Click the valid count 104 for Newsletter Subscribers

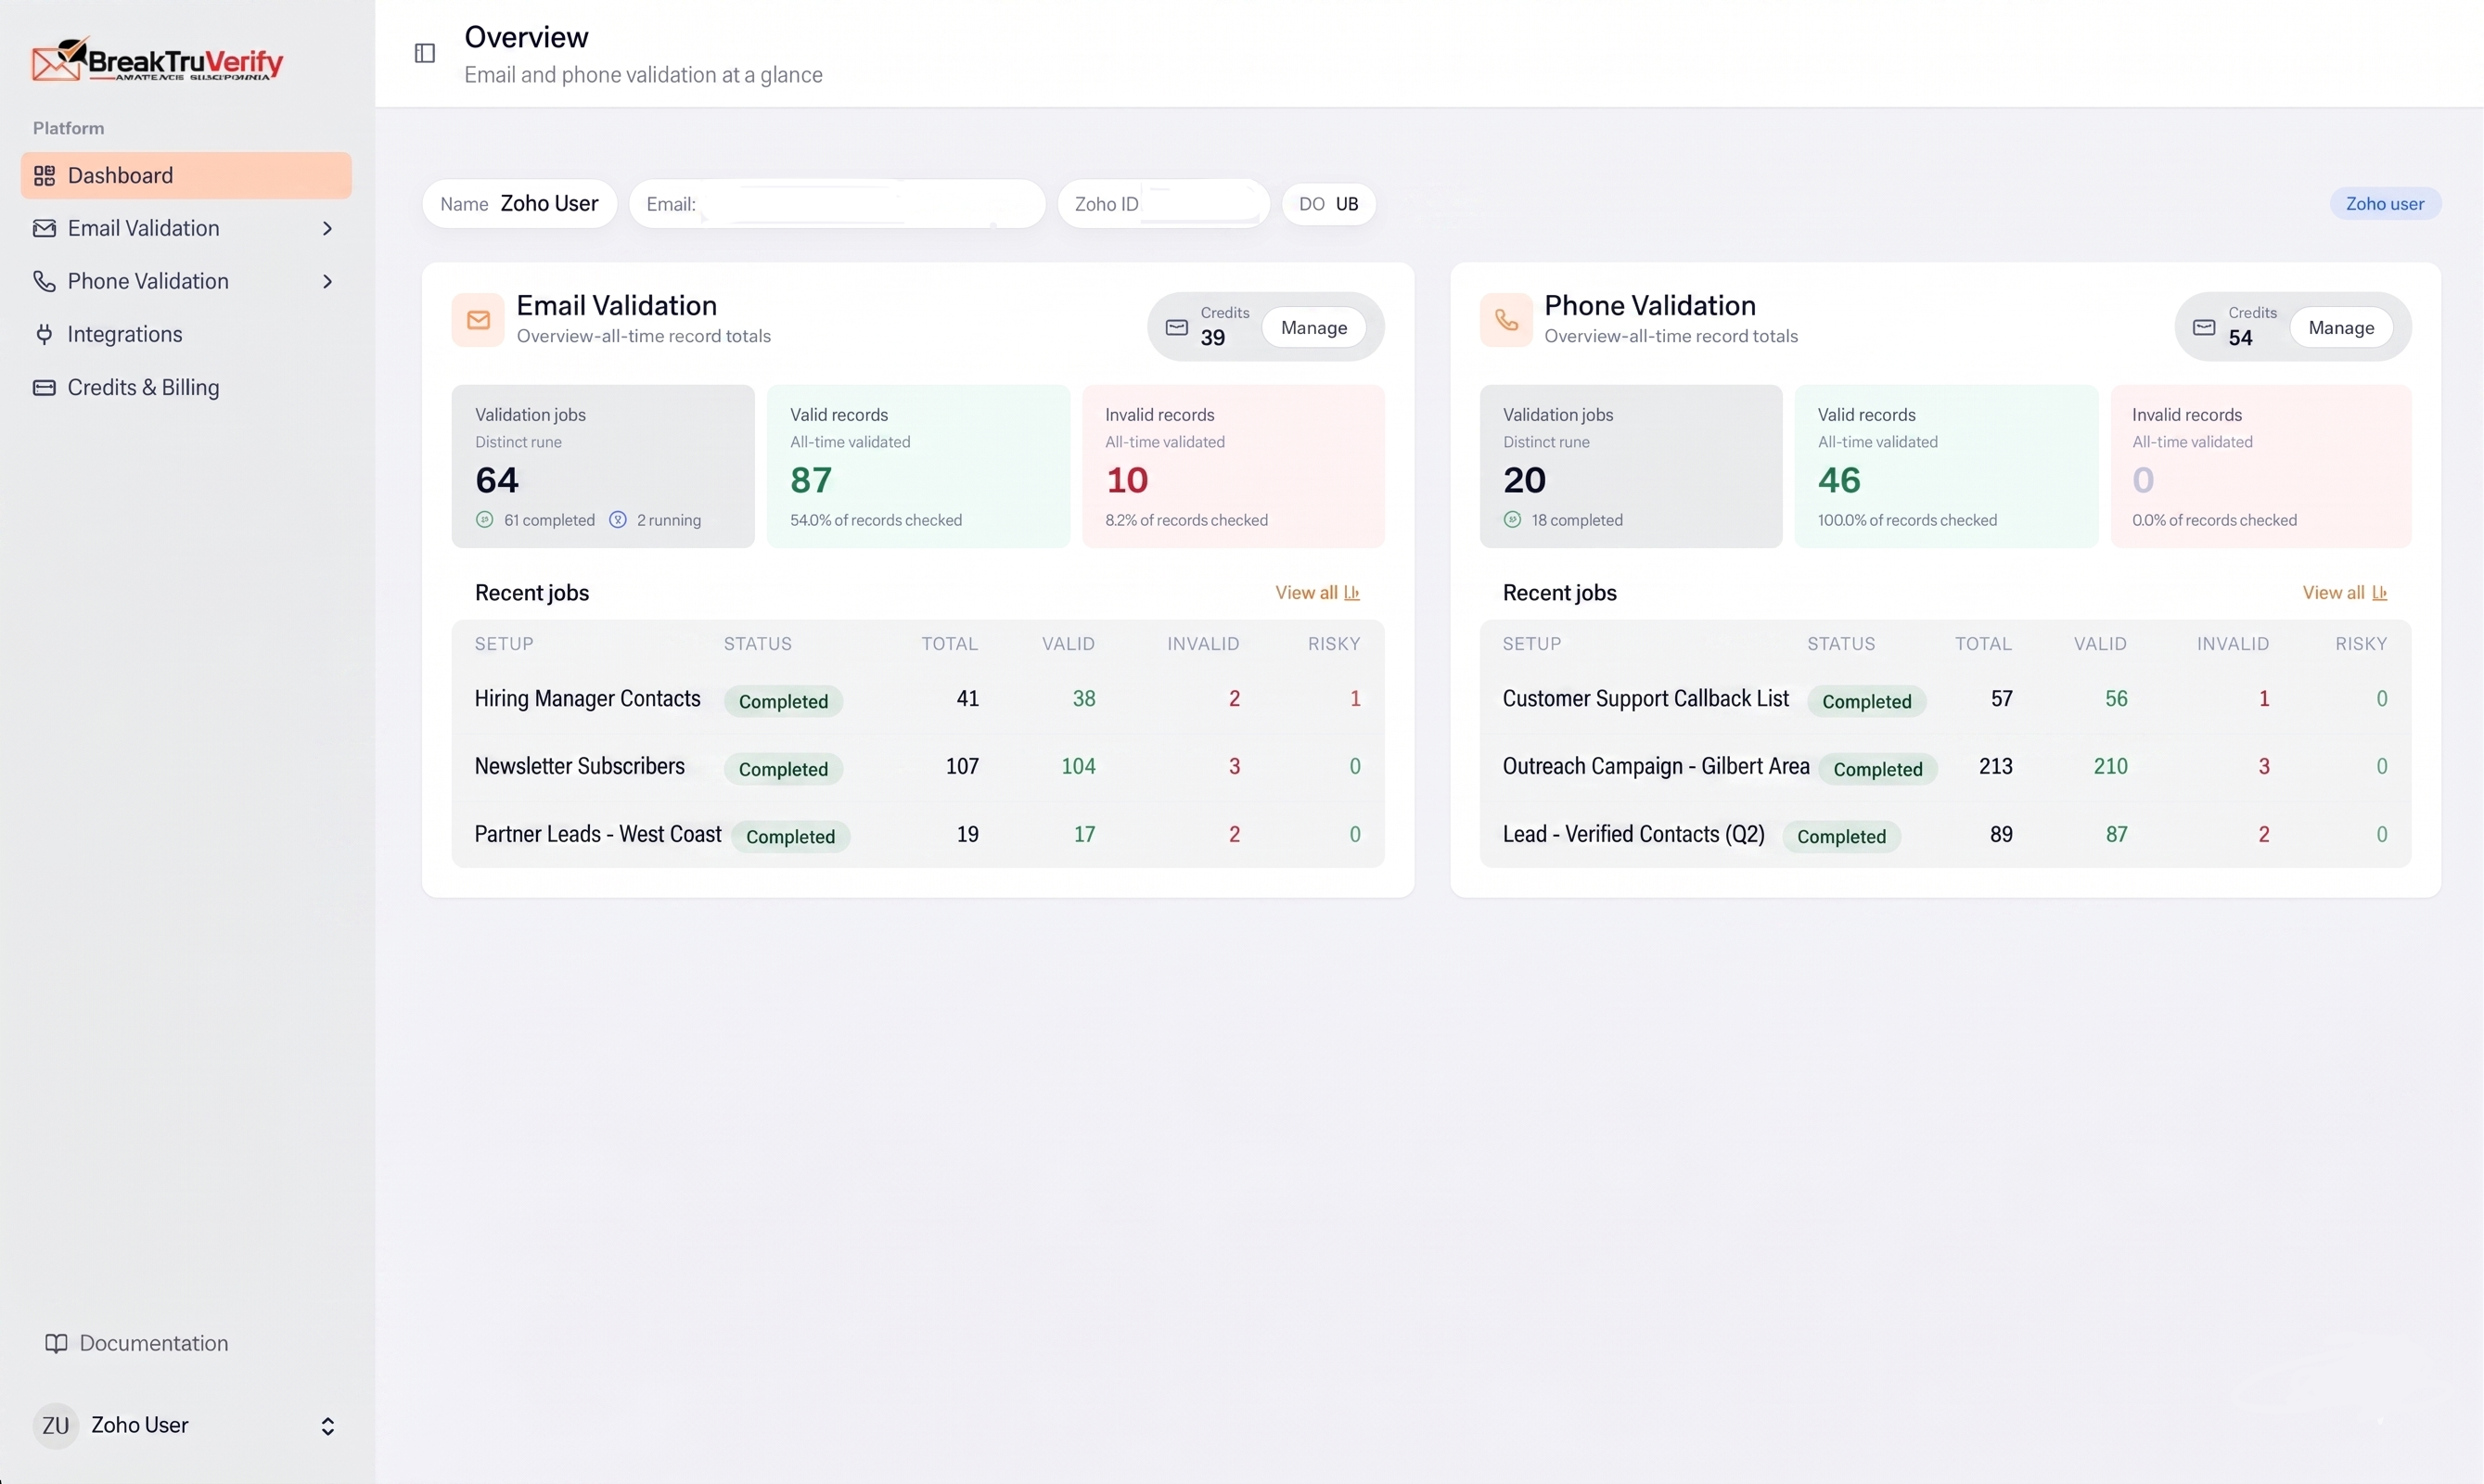point(1078,767)
